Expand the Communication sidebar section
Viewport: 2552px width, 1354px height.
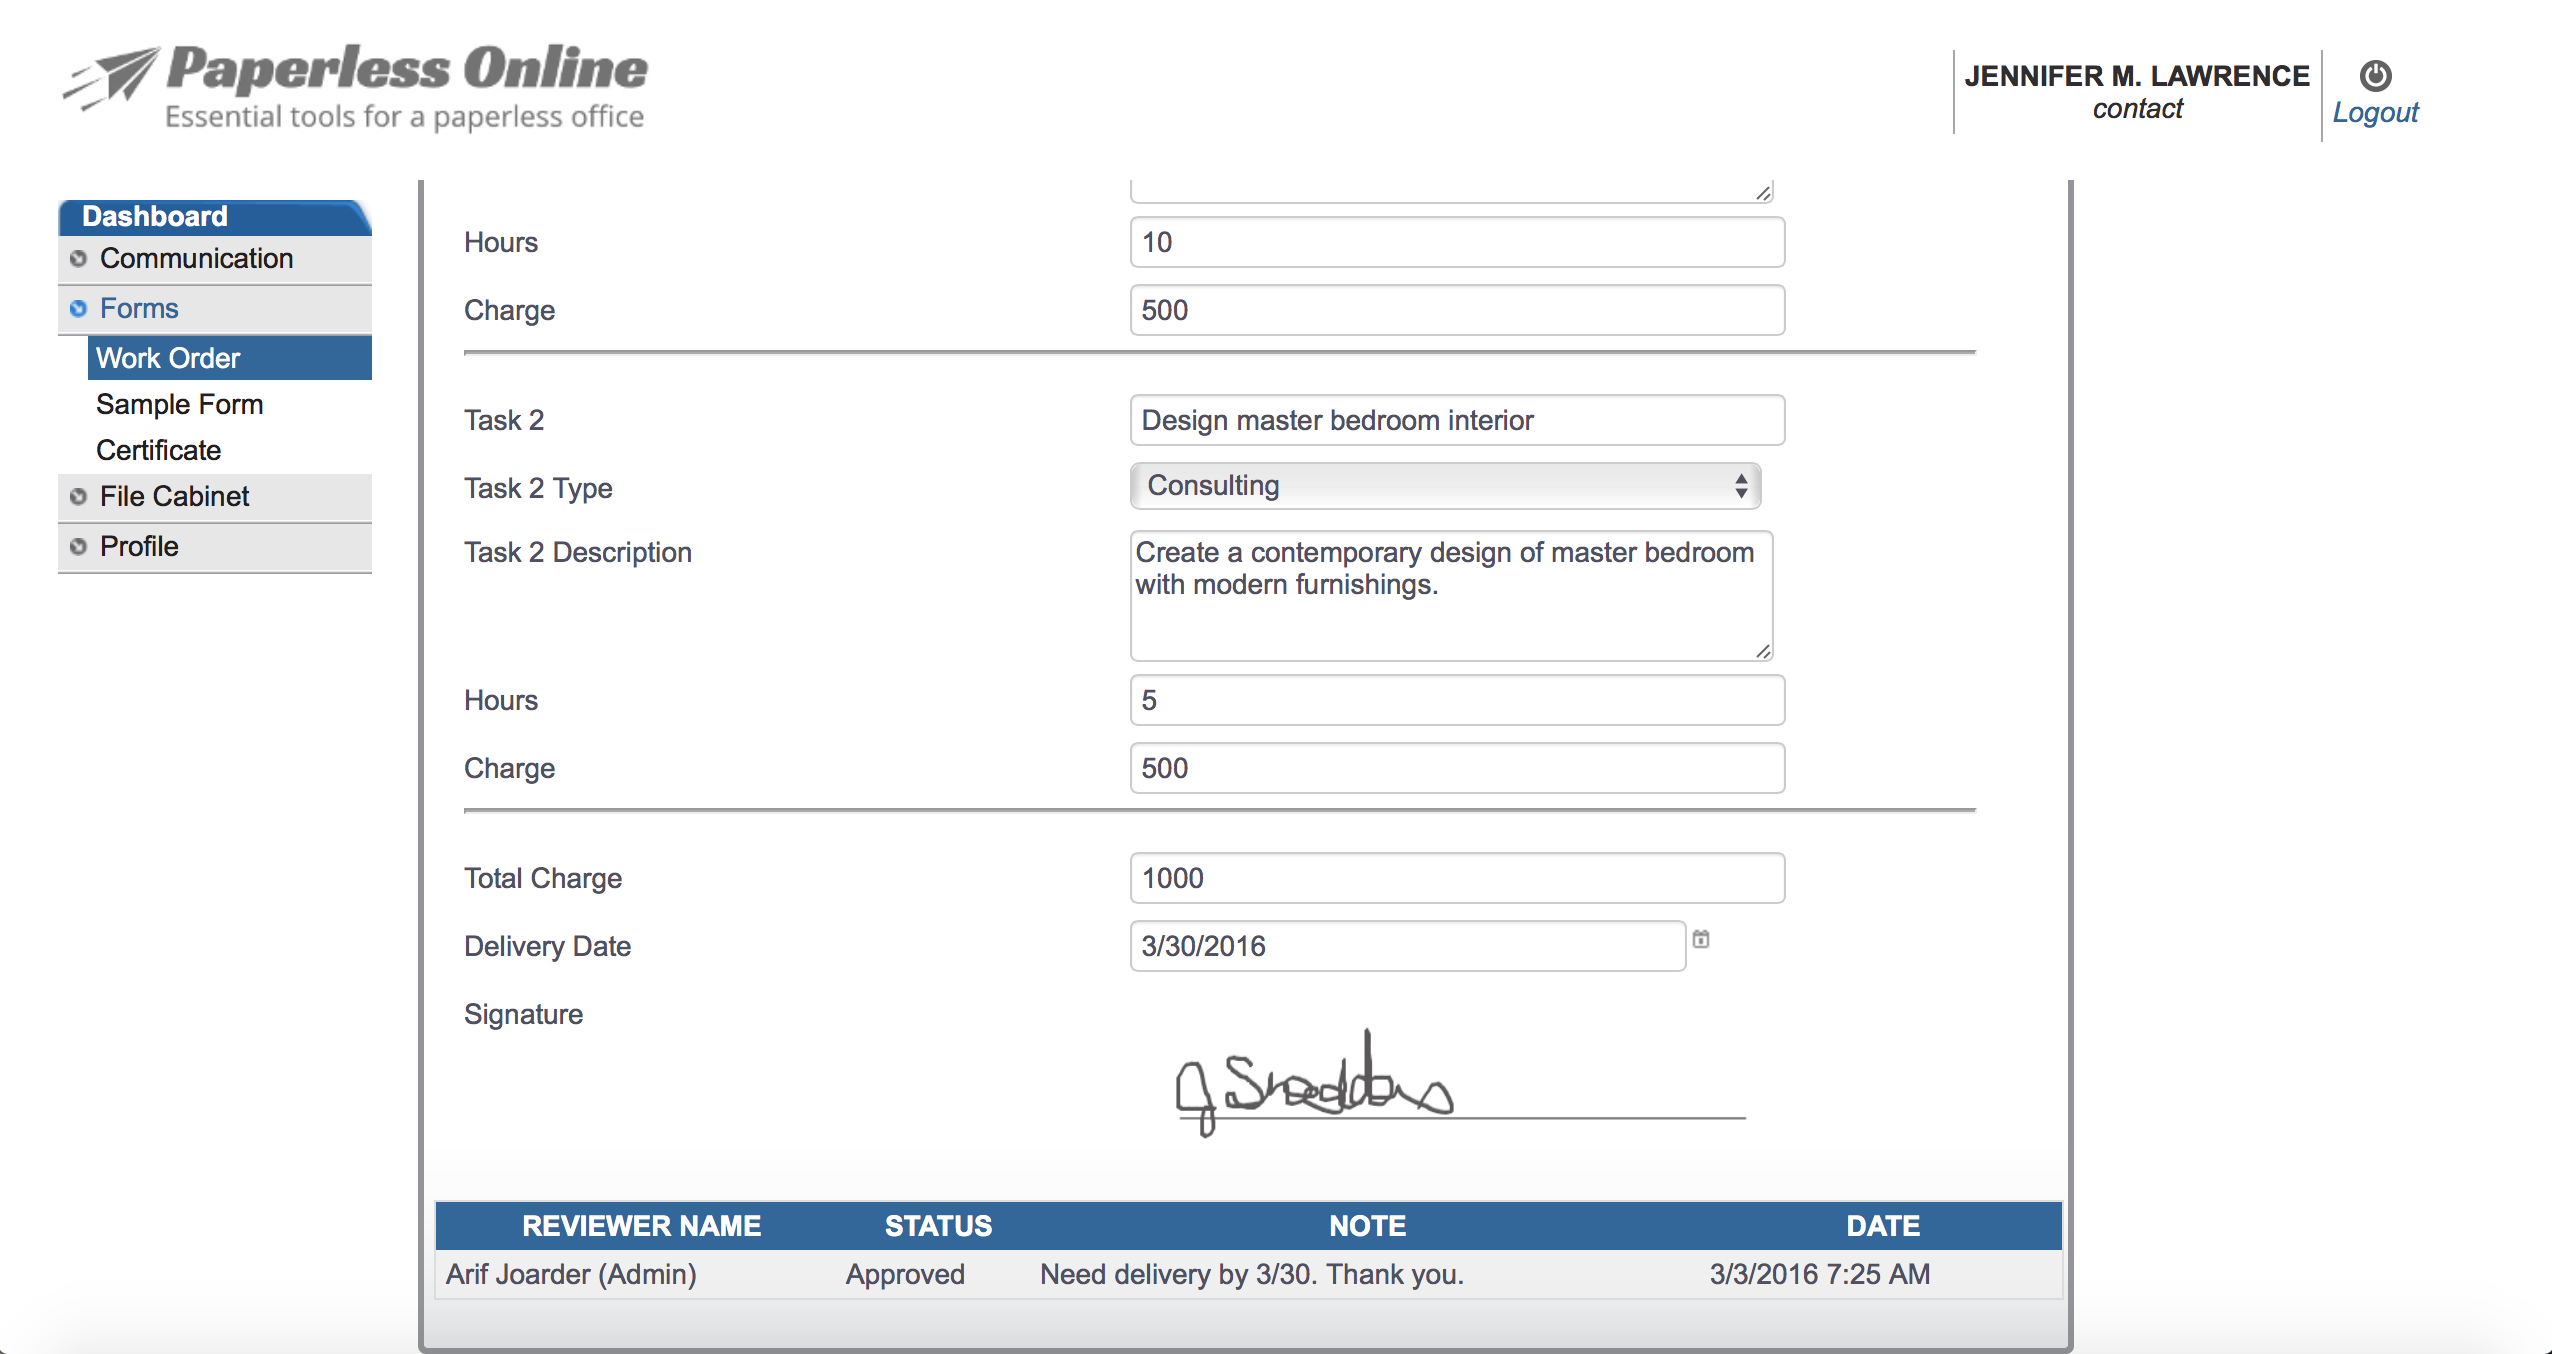[196, 259]
